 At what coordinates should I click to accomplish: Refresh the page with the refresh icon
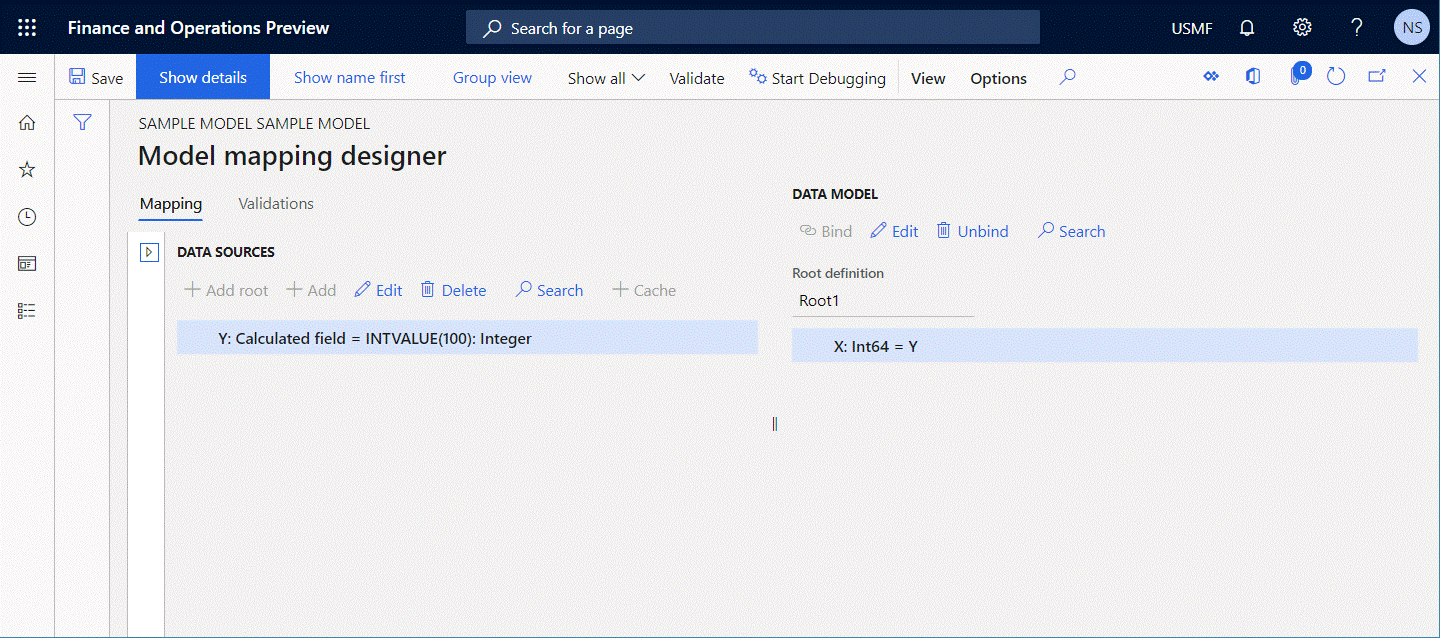[1336, 76]
